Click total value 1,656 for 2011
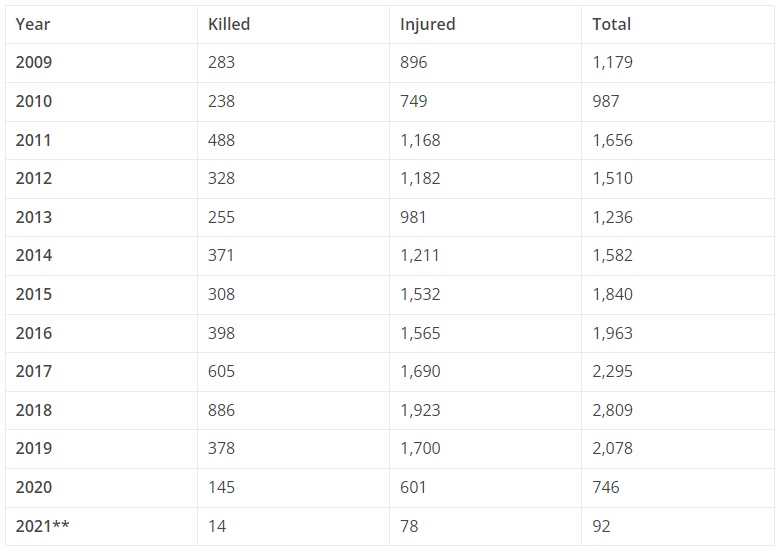Image resolution: width=779 pixels, height=550 pixels. point(613,141)
